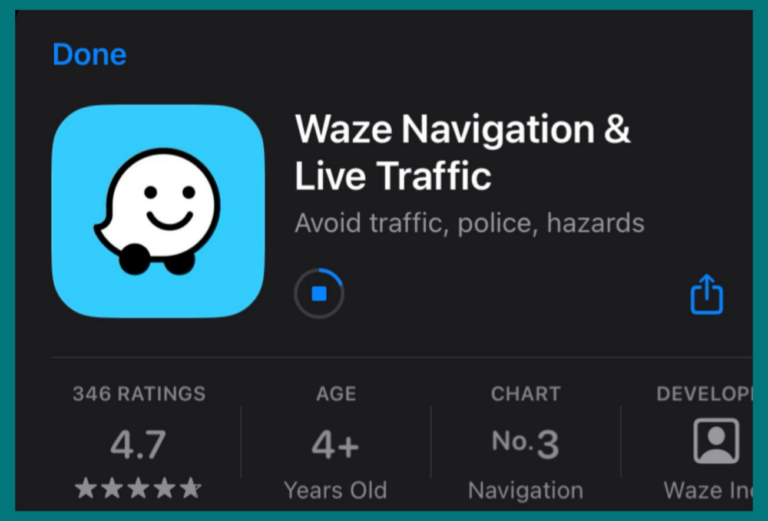Viewport: 768px width, 521px height.
Task: Open the share sheet icon
Action: tap(707, 294)
